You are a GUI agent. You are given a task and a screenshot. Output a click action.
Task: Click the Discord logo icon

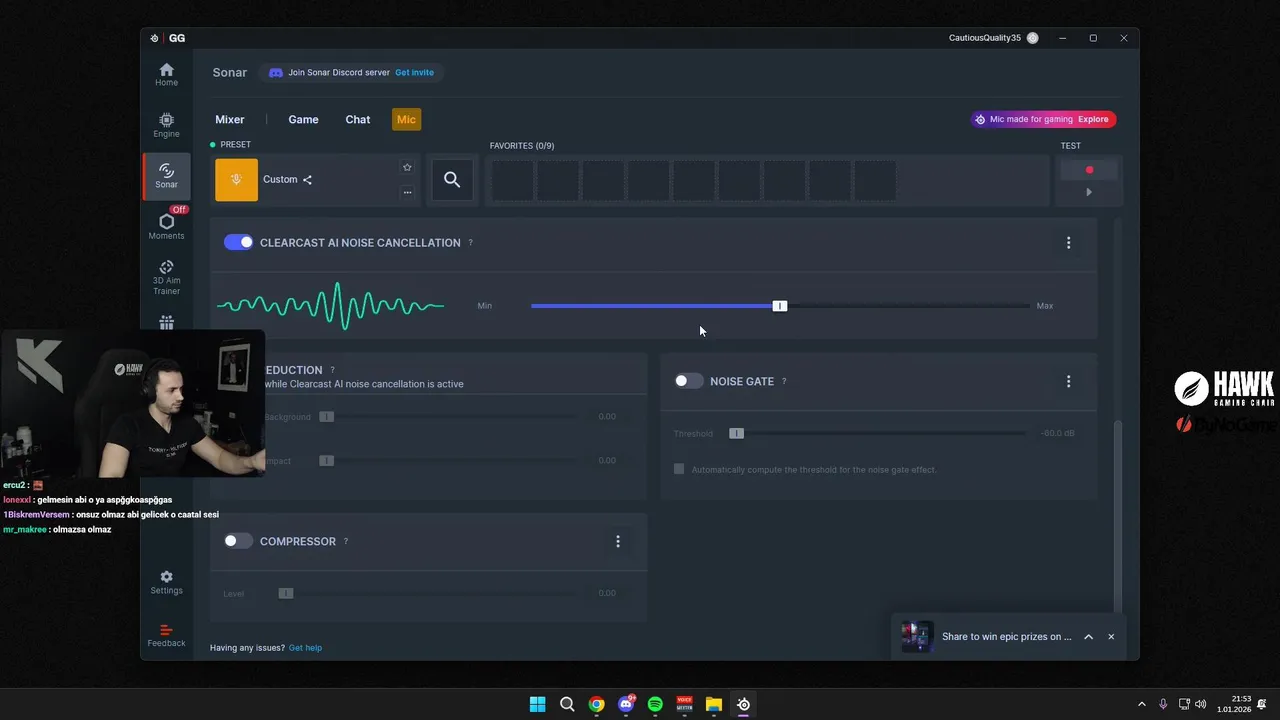tap(276, 73)
